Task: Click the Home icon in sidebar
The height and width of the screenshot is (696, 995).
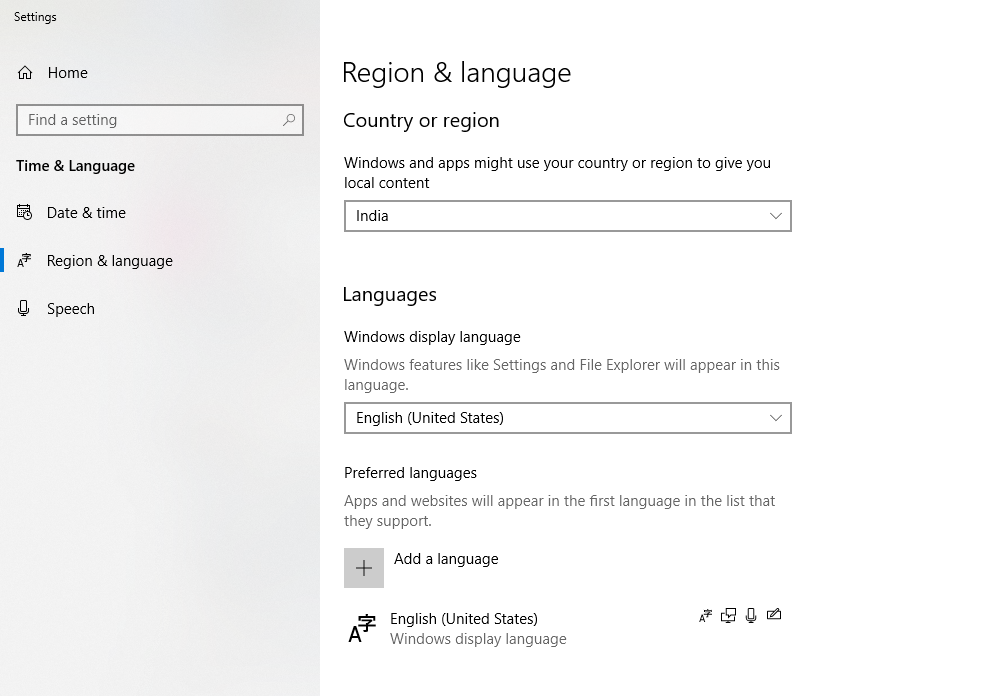Action: [25, 73]
